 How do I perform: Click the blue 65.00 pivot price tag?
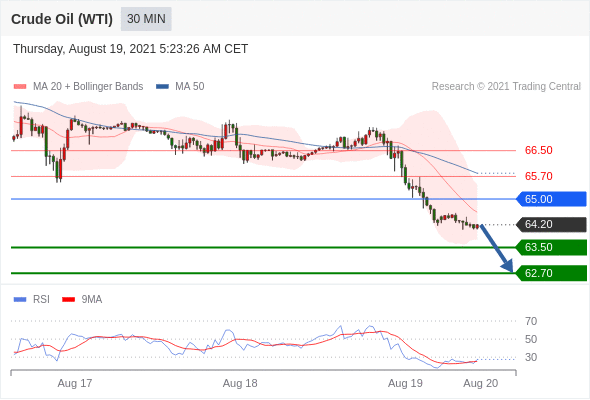point(551,199)
